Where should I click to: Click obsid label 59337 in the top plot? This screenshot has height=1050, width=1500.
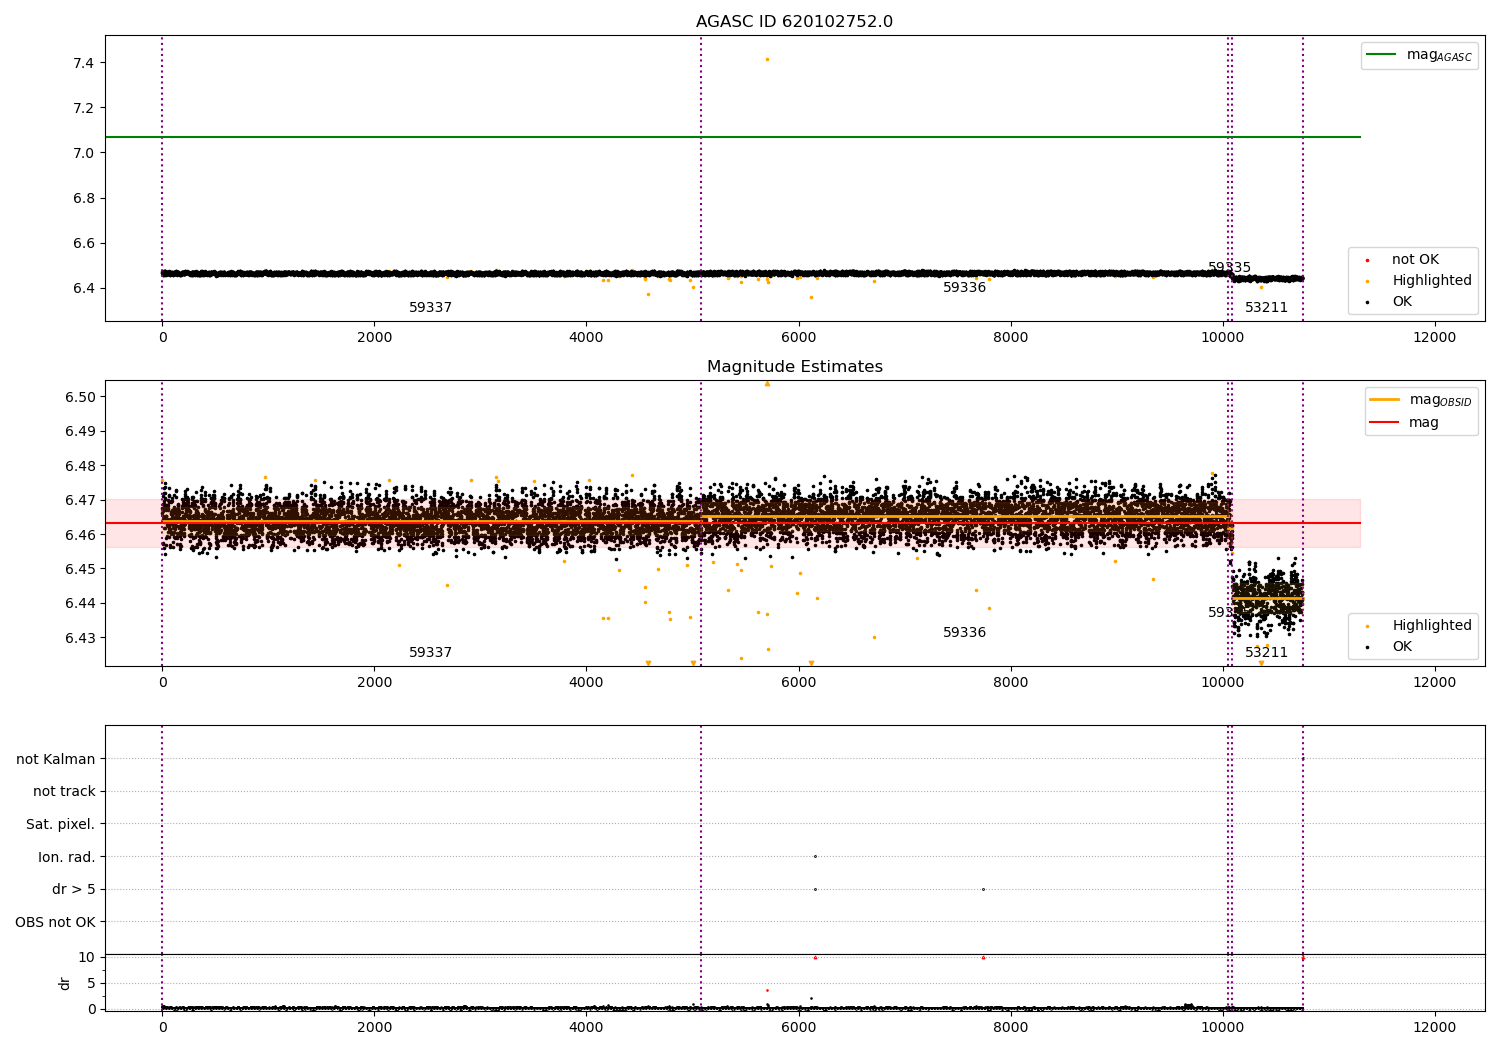(x=430, y=308)
